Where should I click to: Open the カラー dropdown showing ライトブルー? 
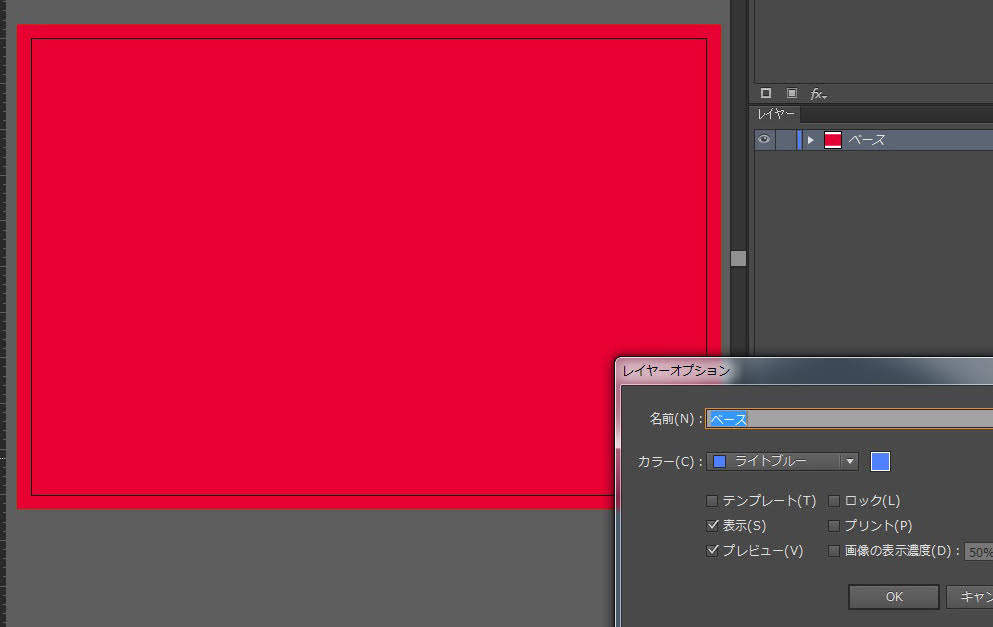pos(783,461)
